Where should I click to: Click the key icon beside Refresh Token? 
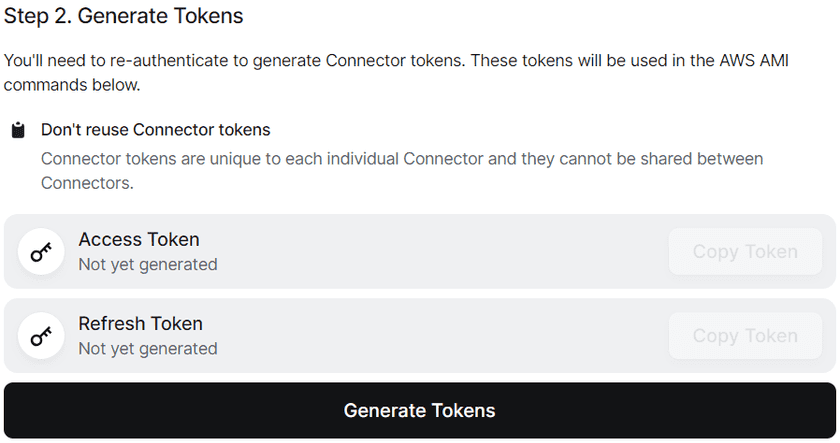click(x=41, y=336)
